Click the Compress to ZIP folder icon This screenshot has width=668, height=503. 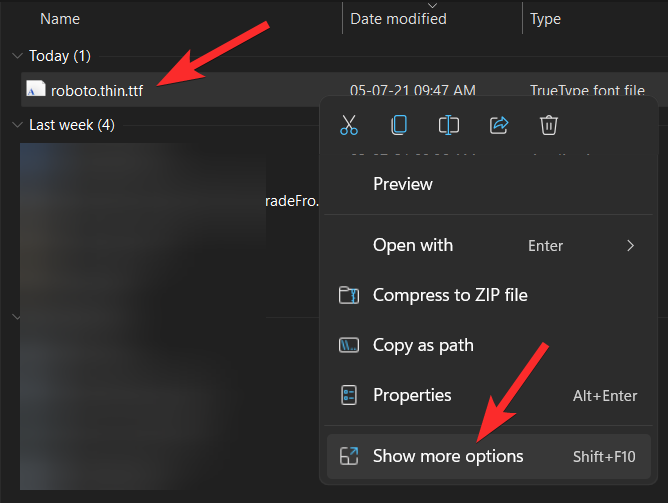pyautogui.click(x=349, y=295)
